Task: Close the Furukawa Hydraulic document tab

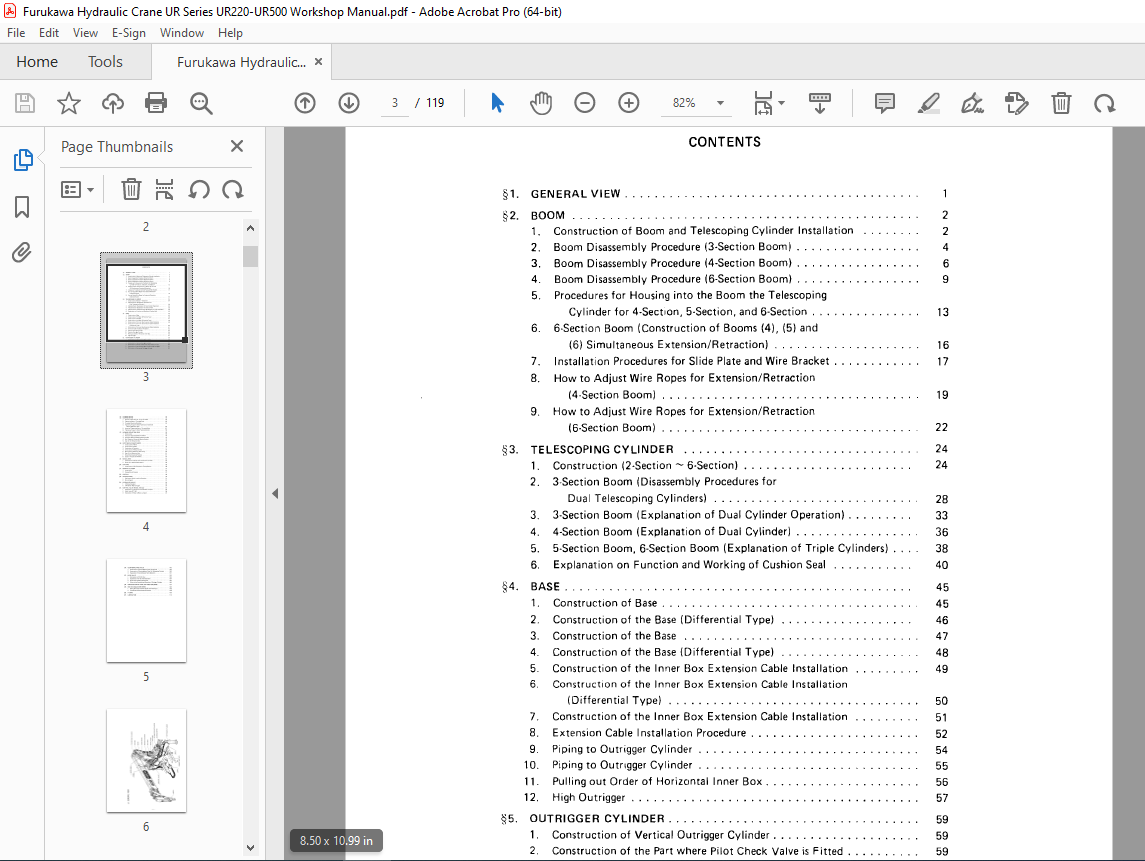Action: (x=318, y=62)
